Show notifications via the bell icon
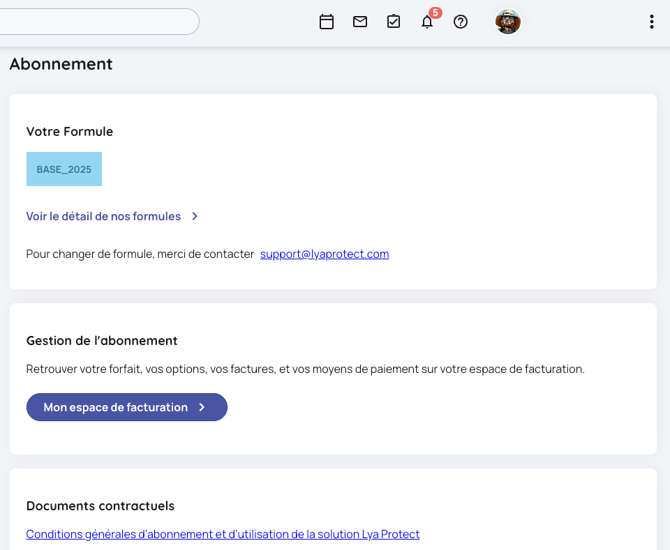Screen dimensions: 670x550 point(426,23)
